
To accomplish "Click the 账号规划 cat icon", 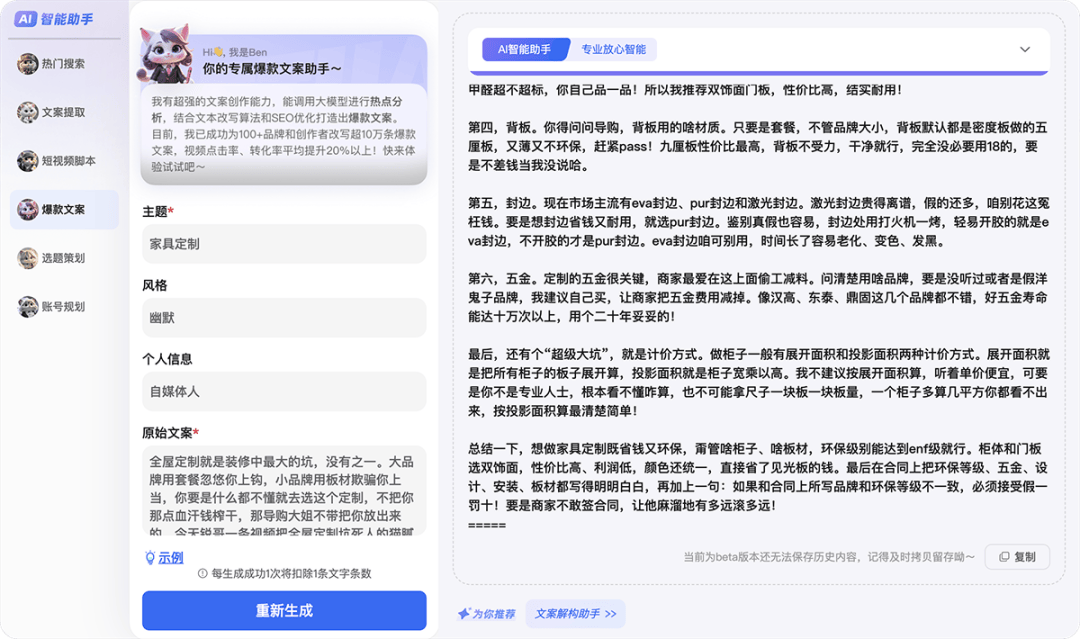I will coord(28,307).
